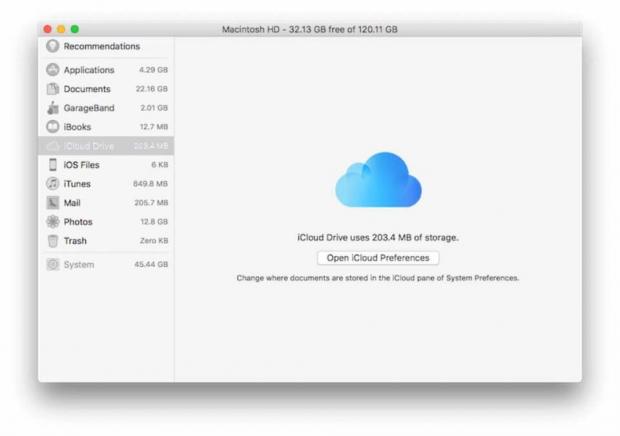This screenshot has width=620, height=436.
Task: Click the Documents icon in sidebar
Action: tap(53, 89)
